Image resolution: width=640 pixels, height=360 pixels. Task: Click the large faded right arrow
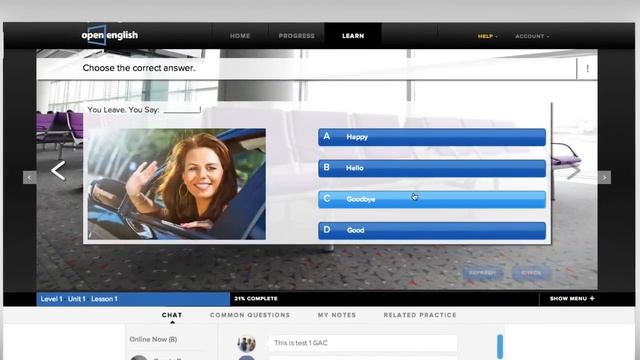click(573, 171)
